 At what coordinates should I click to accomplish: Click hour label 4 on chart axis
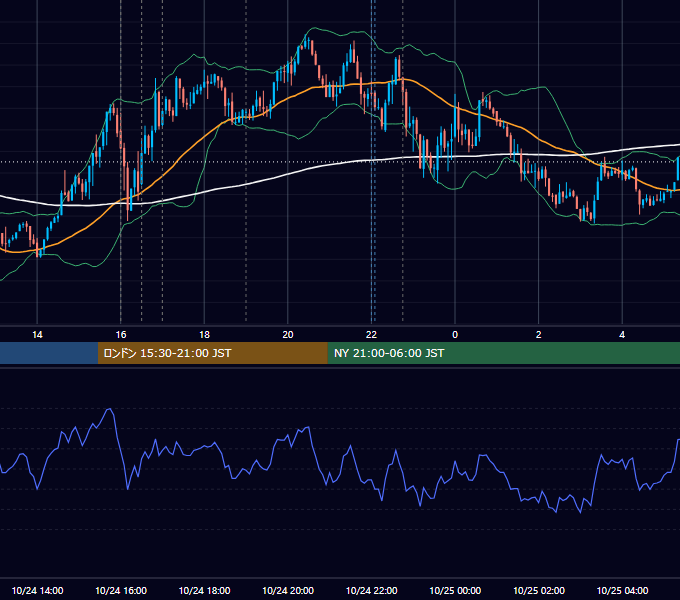pyautogui.click(x=622, y=335)
